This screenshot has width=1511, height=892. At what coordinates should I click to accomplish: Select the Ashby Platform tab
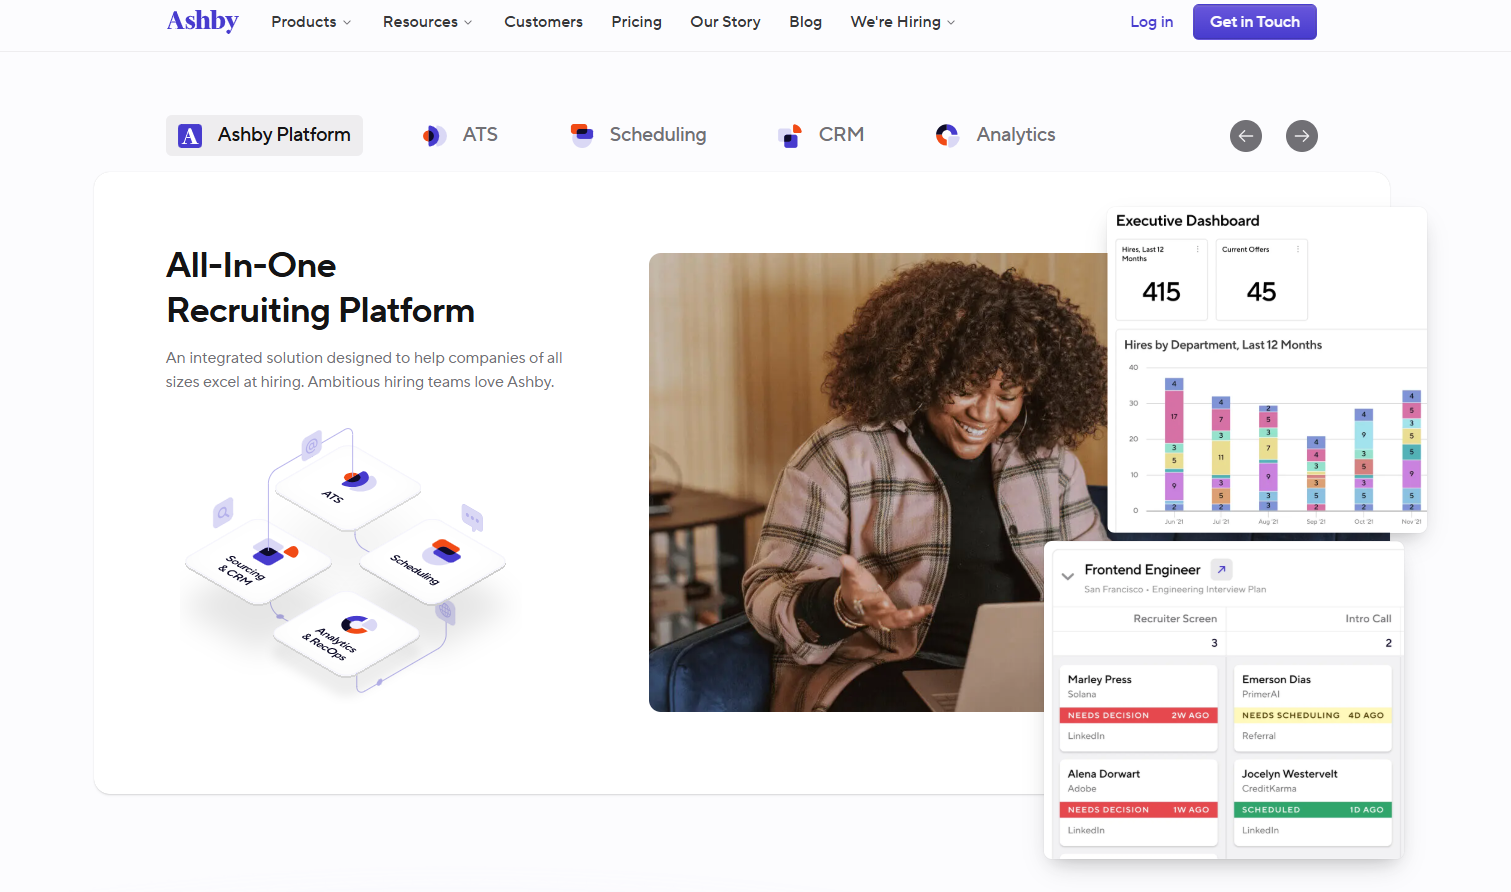(x=264, y=135)
